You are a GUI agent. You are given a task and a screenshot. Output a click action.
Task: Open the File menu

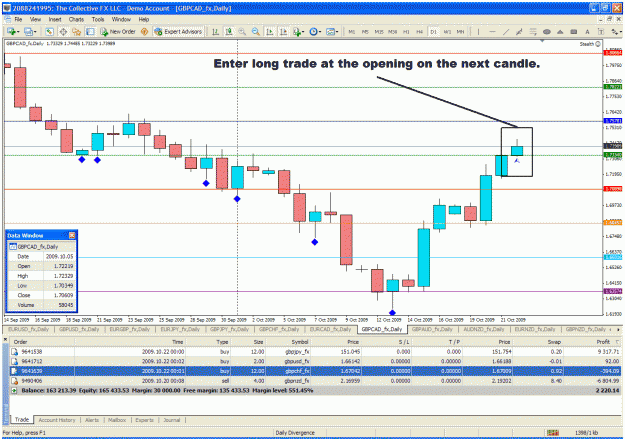(18, 19)
